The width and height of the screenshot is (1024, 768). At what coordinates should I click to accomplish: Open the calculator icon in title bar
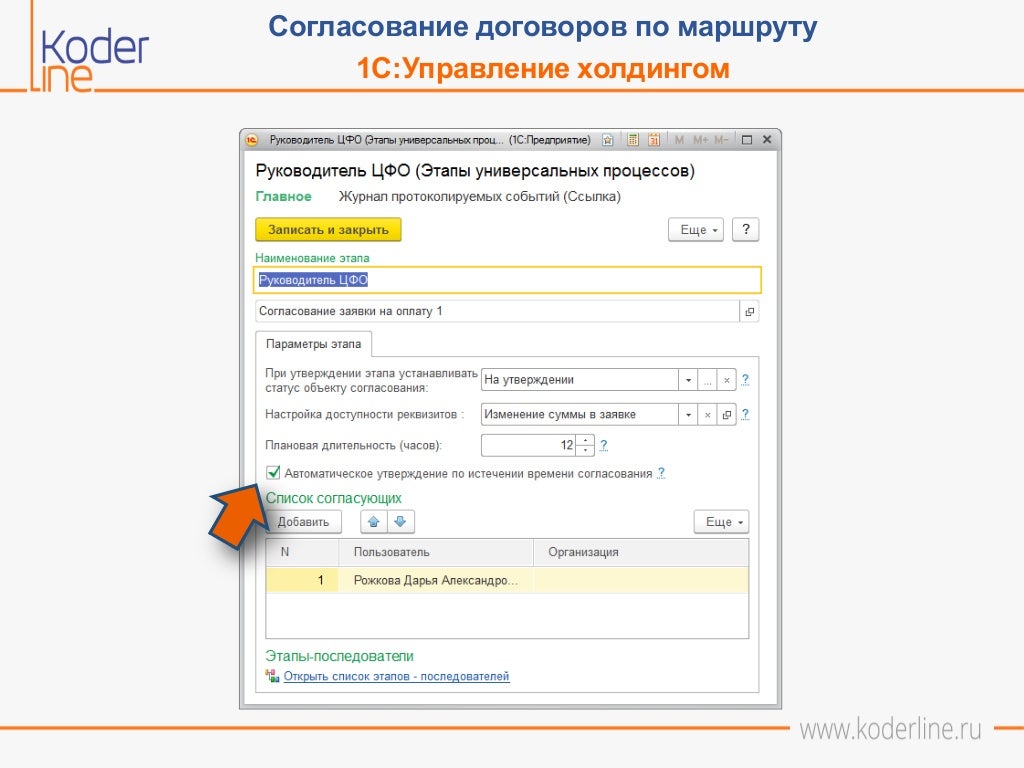pyautogui.click(x=633, y=140)
